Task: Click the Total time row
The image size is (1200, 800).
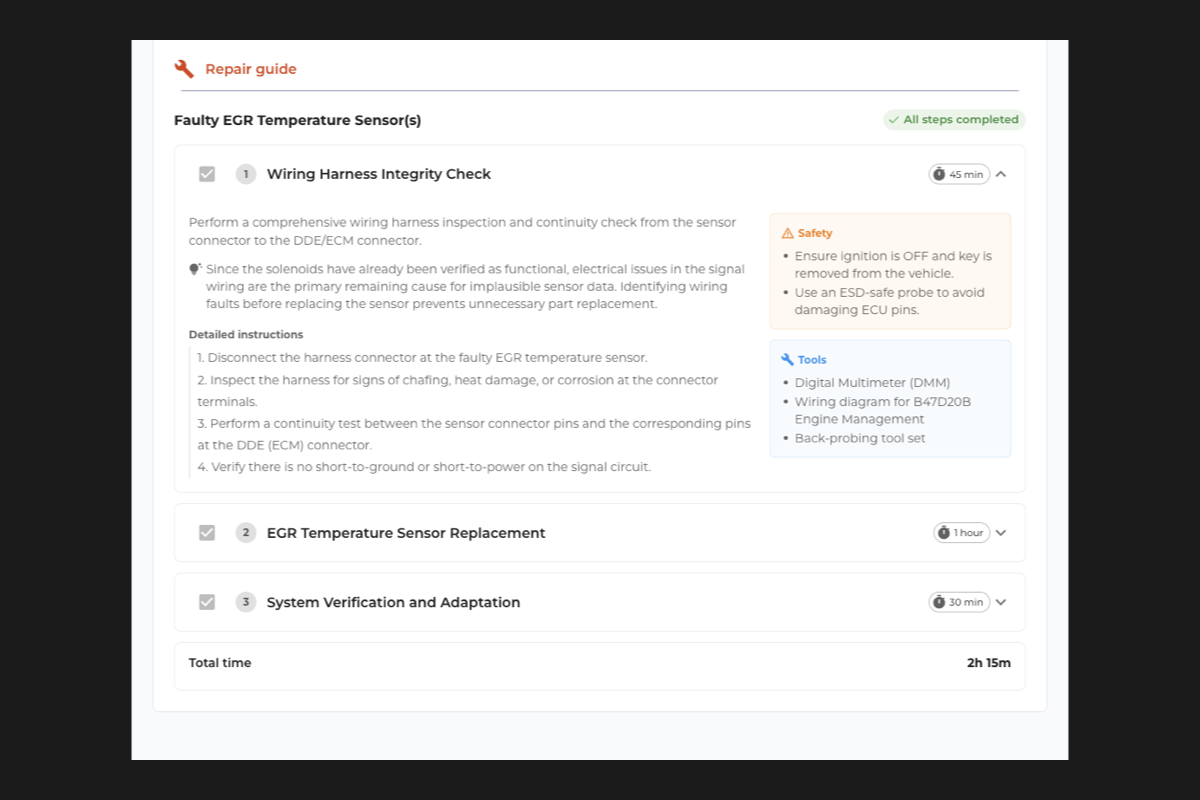Action: click(x=600, y=664)
